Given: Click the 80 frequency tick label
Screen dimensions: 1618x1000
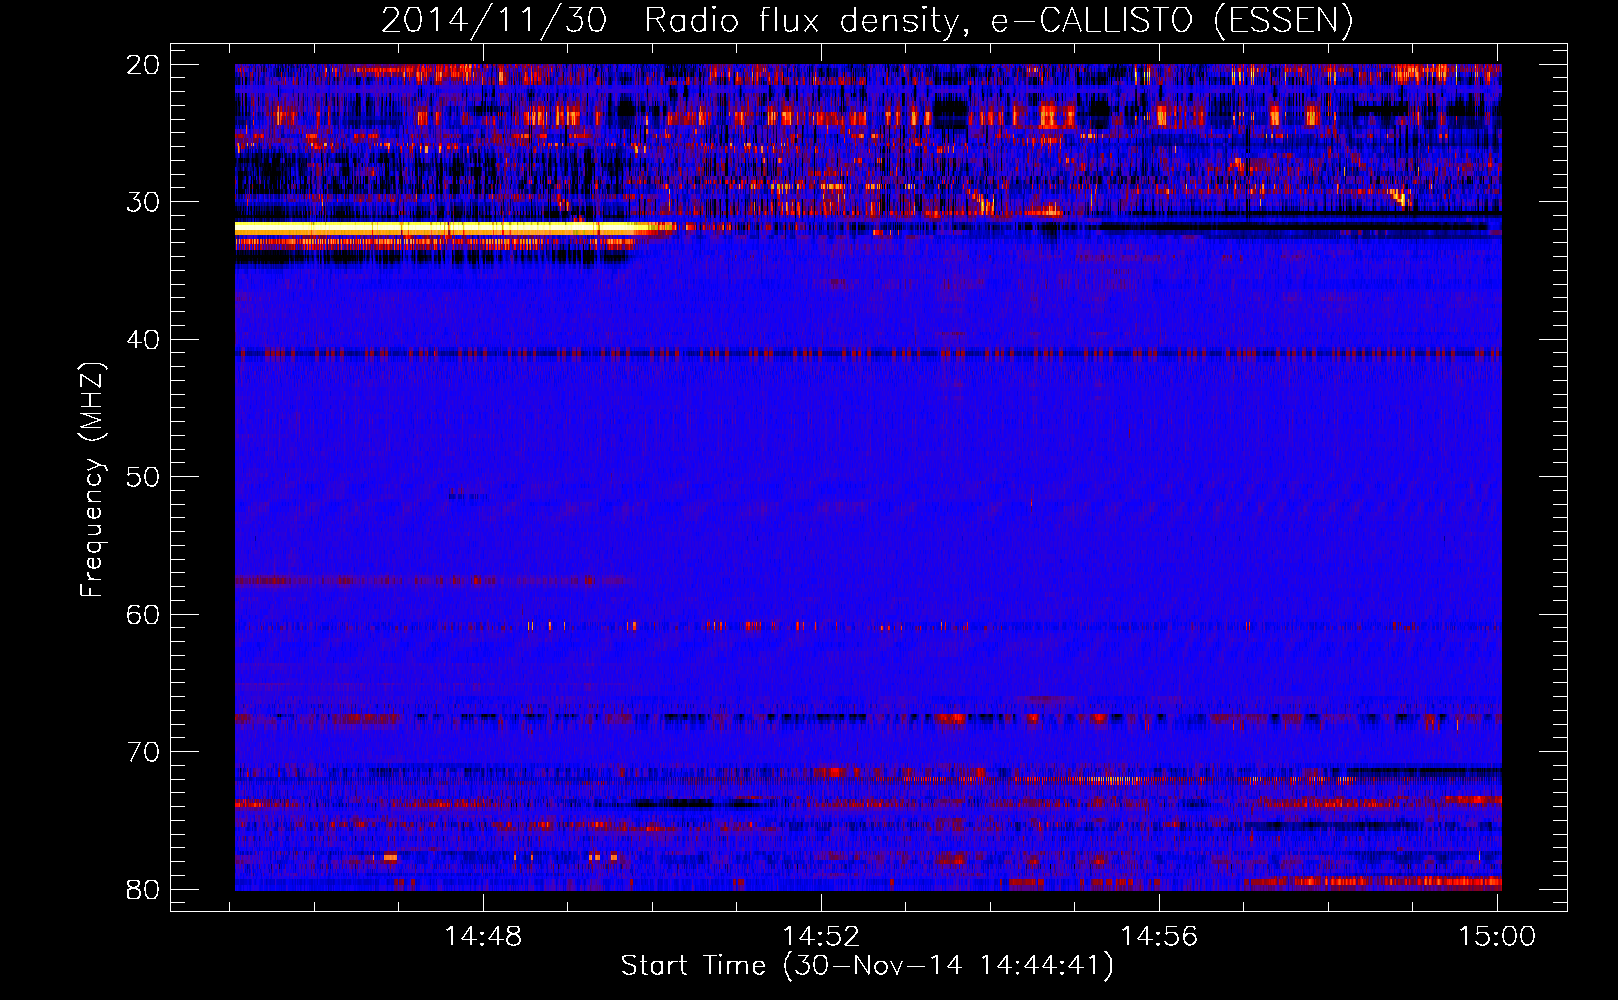Looking at the screenshot, I should [x=143, y=889].
